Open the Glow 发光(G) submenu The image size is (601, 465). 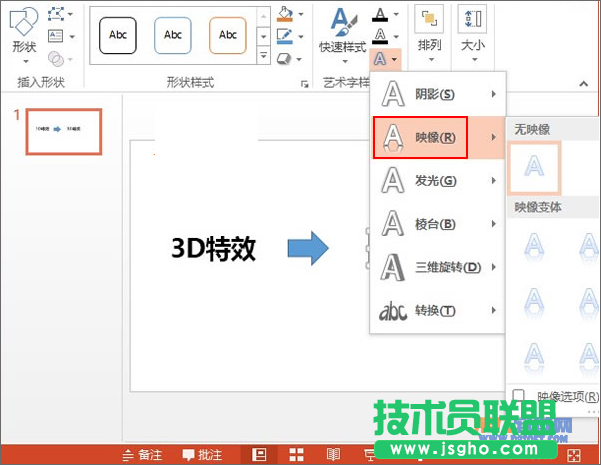[438, 181]
